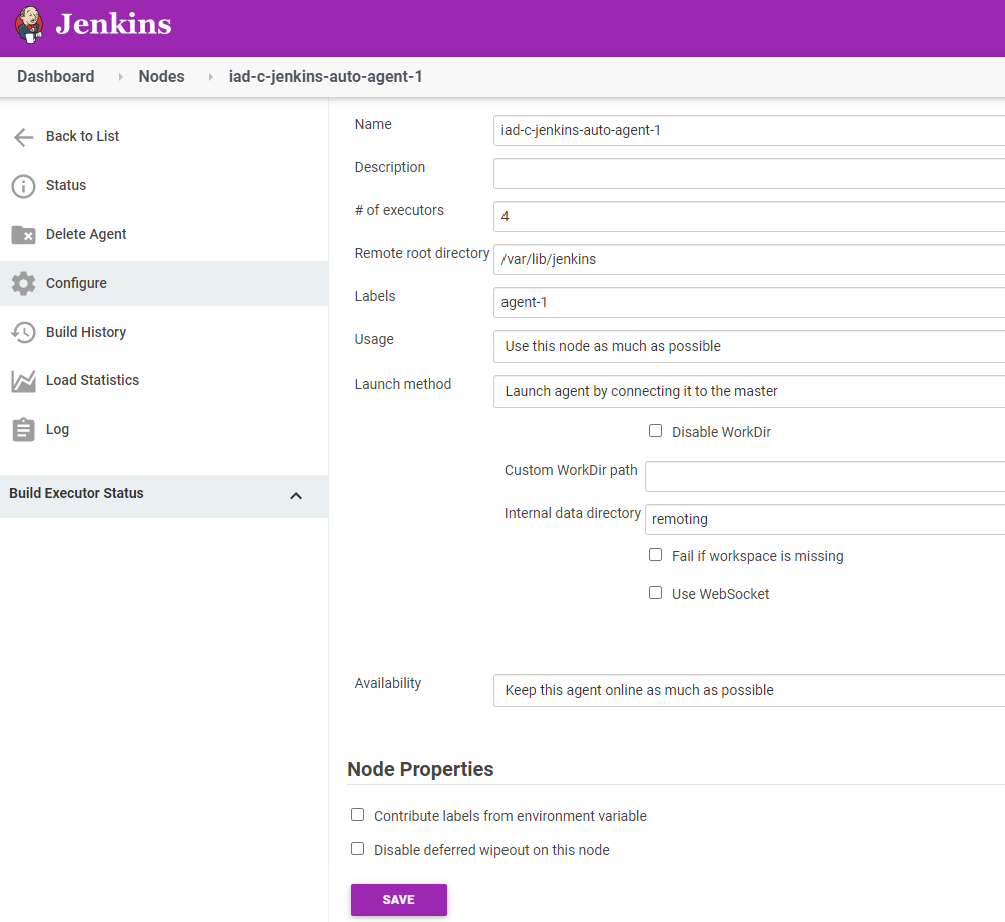Viewport: 1005px width, 922px height.
Task: Enable the Disable WorkDir checkbox
Action: pyautogui.click(x=655, y=431)
